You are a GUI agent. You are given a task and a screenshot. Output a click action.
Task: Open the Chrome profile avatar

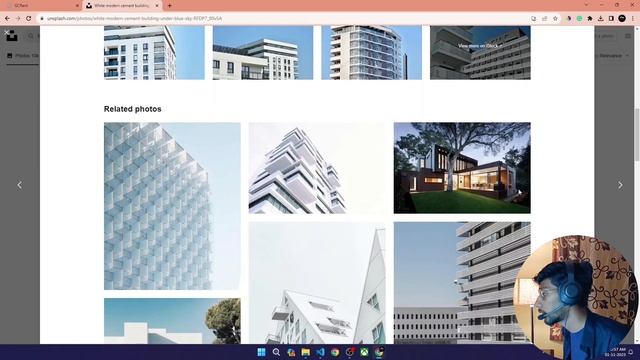click(x=622, y=18)
